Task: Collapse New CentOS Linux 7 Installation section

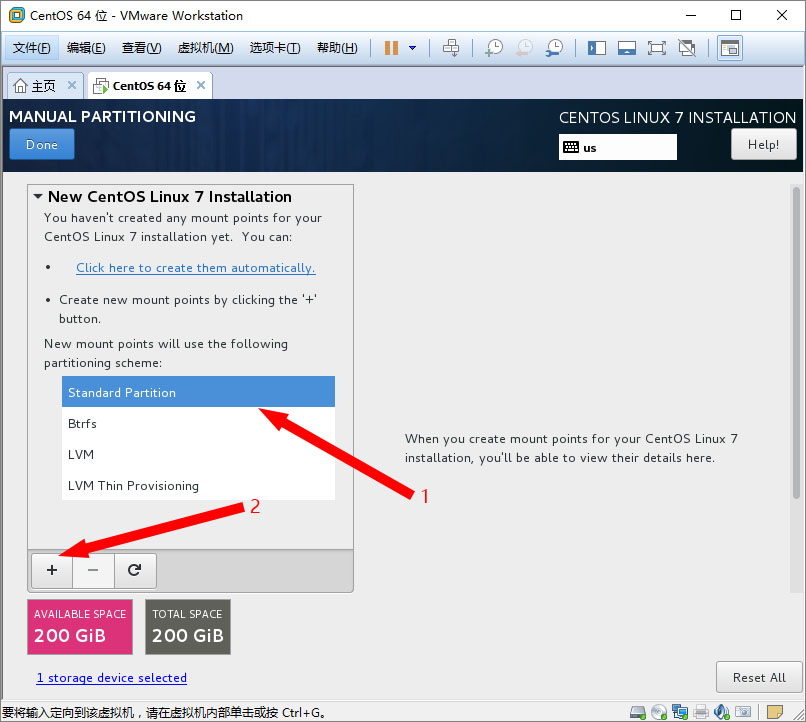Action: click(38, 197)
